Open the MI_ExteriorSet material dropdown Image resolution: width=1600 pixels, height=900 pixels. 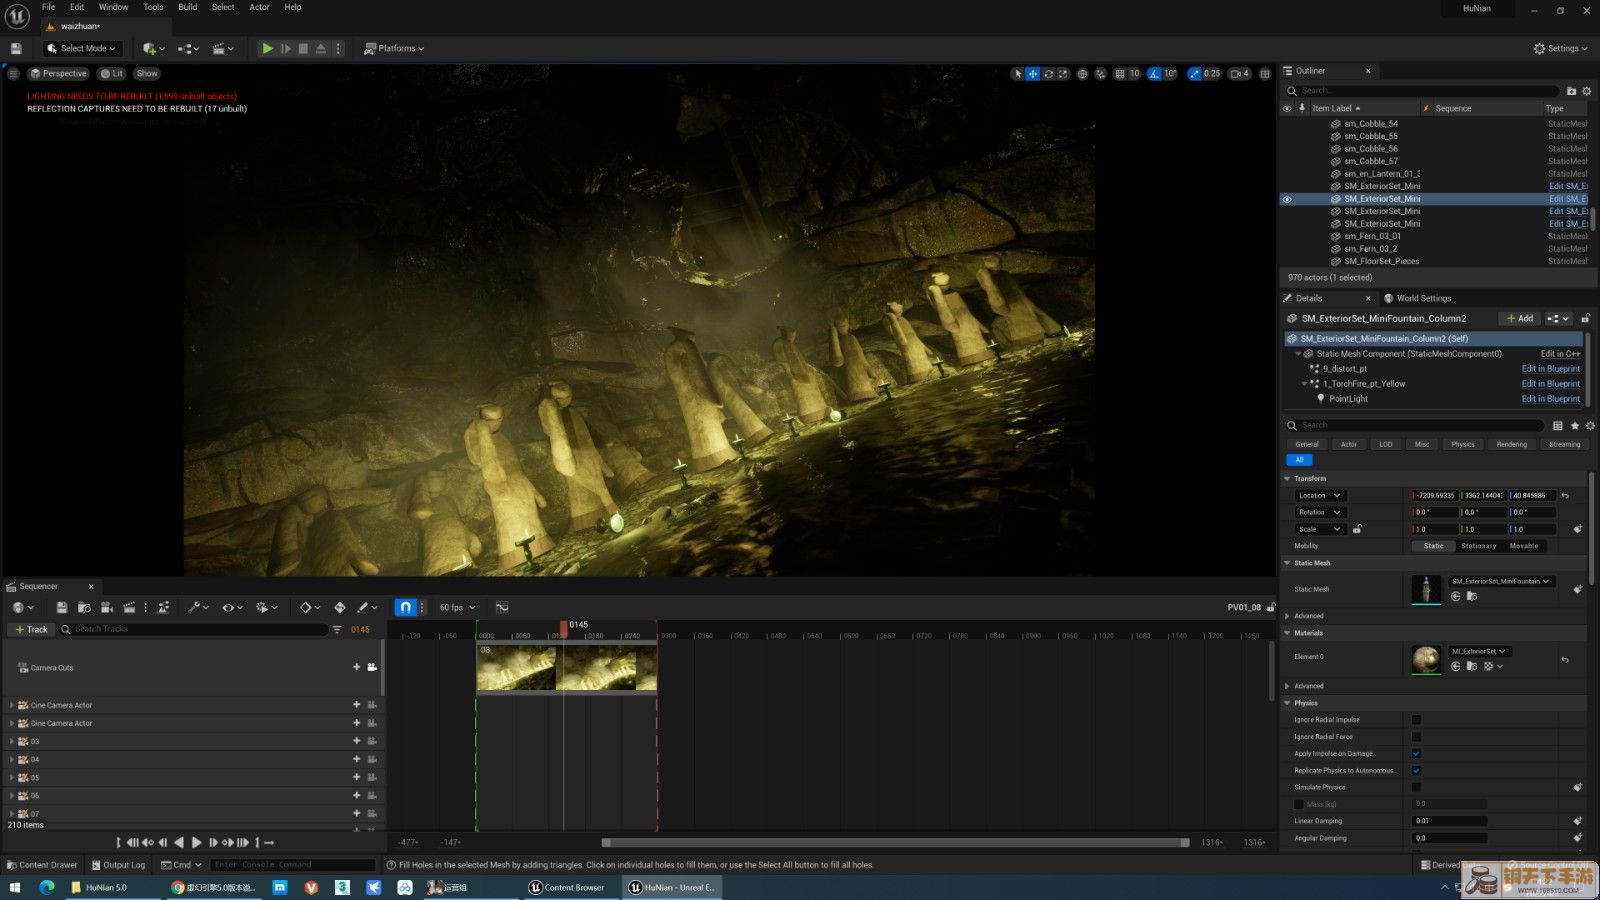[1479, 651]
